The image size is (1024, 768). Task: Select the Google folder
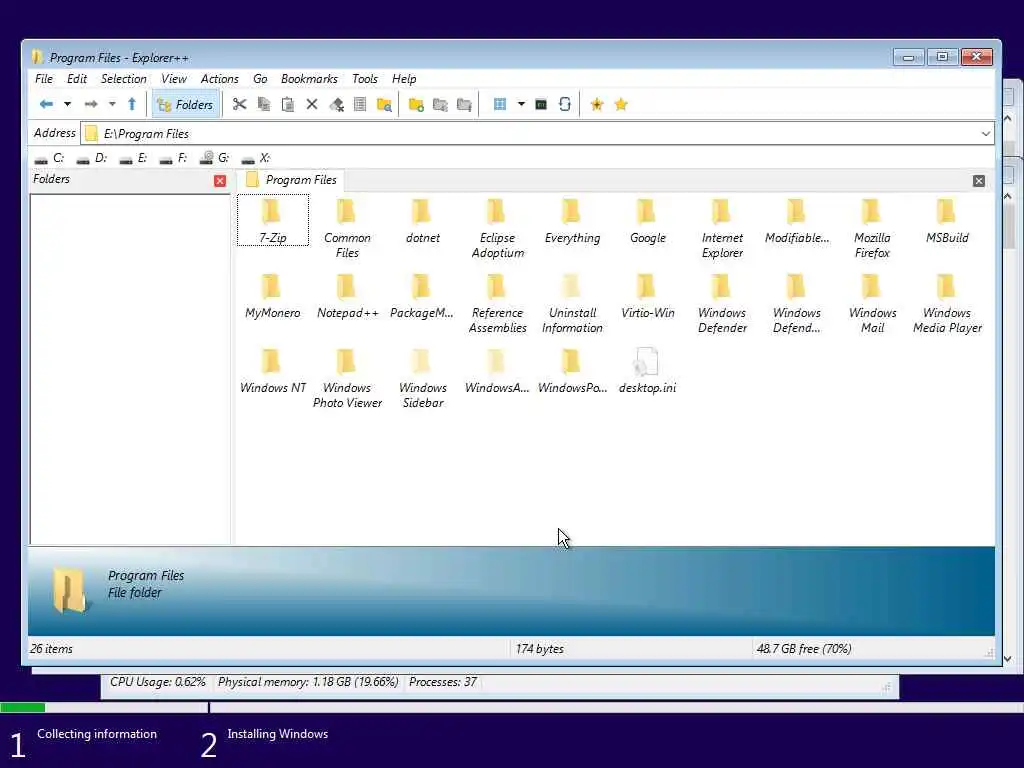pos(647,221)
